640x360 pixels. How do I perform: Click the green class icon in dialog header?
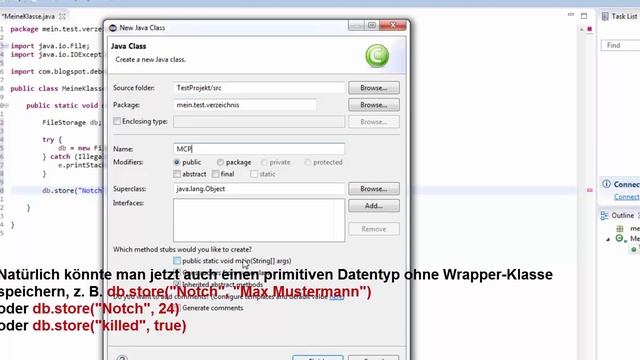tap(377, 56)
